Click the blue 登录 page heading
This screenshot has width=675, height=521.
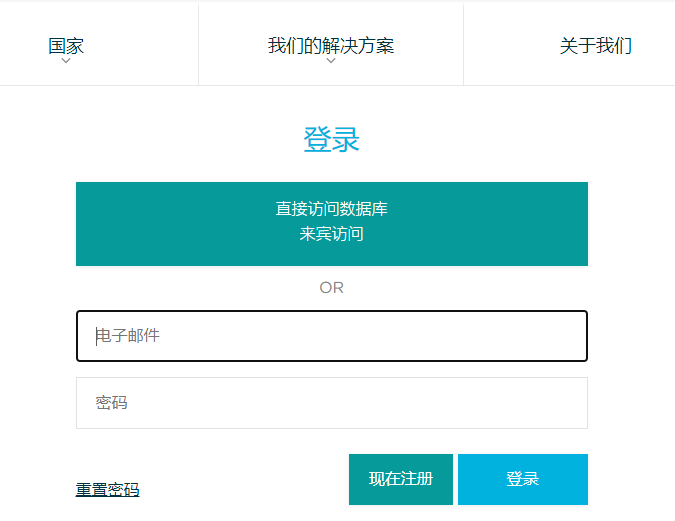tap(331, 140)
